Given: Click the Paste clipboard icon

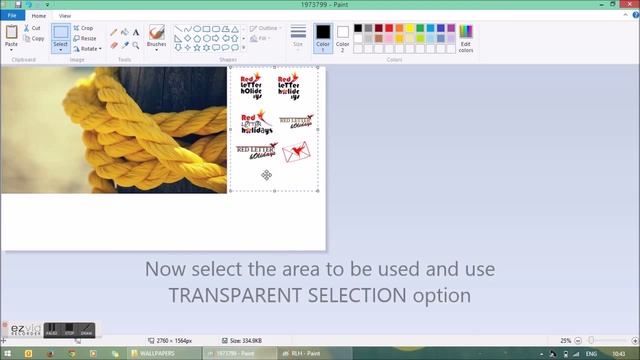Looking at the screenshot, I should [11, 31].
